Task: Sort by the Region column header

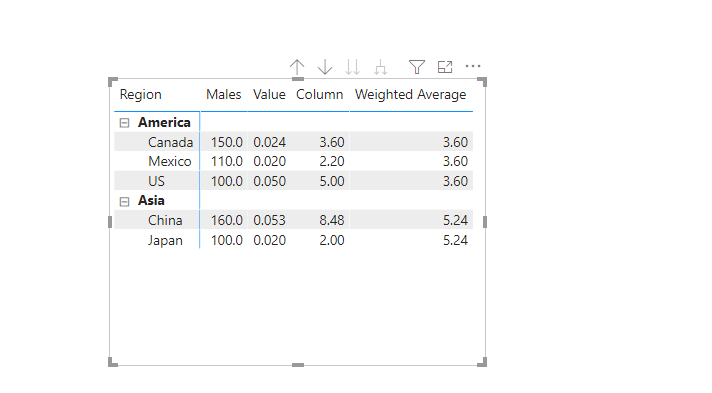Action: coord(141,95)
